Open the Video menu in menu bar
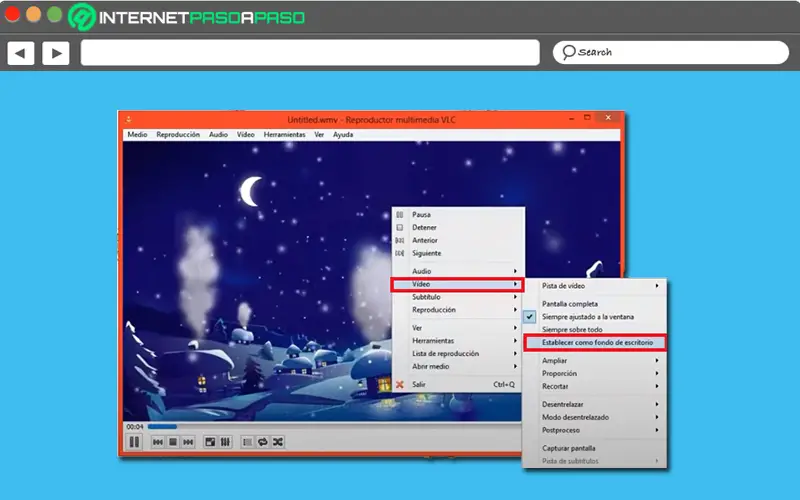Screen dimensions: 800x500 [x=245, y=135]
